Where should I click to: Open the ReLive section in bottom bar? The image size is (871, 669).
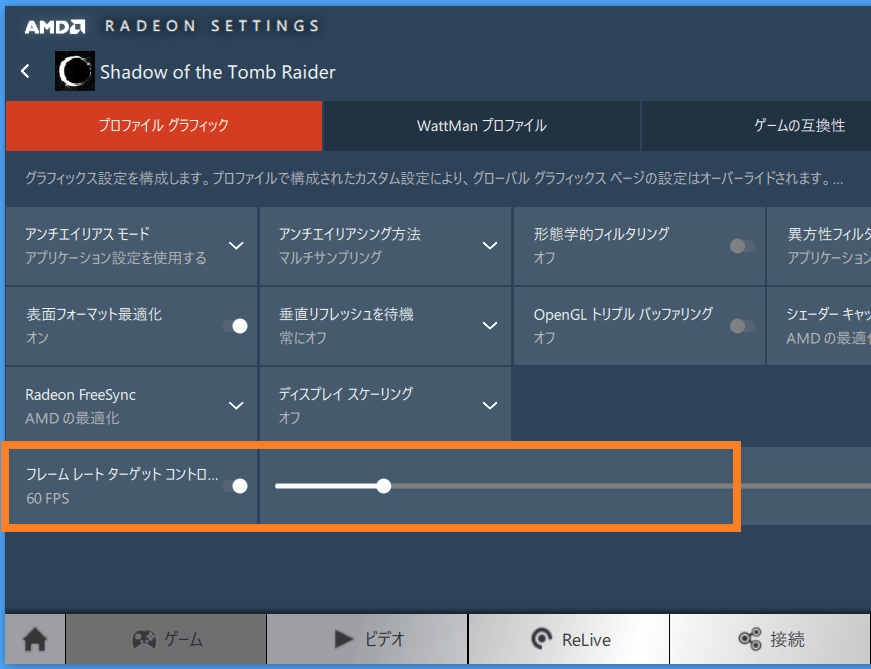point(569,639)
